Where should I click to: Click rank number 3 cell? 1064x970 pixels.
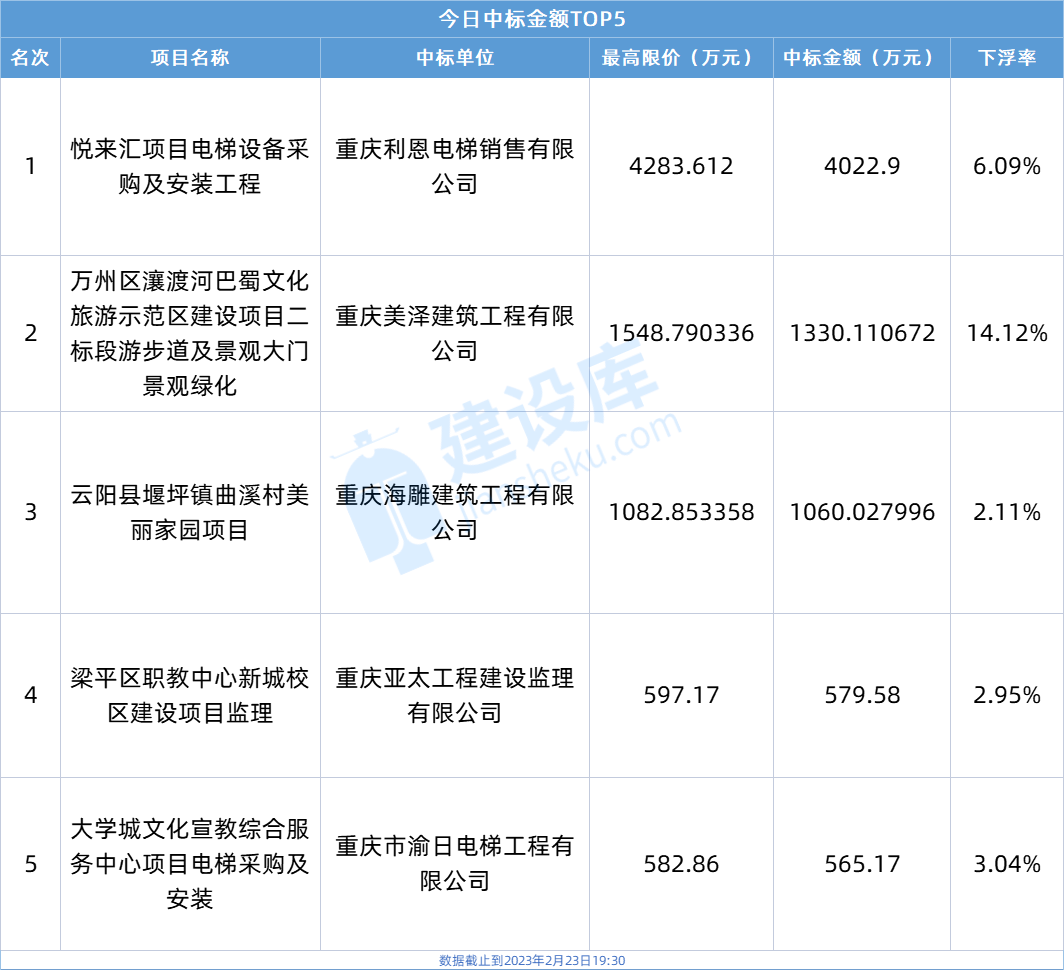click(x=31, y=512)
